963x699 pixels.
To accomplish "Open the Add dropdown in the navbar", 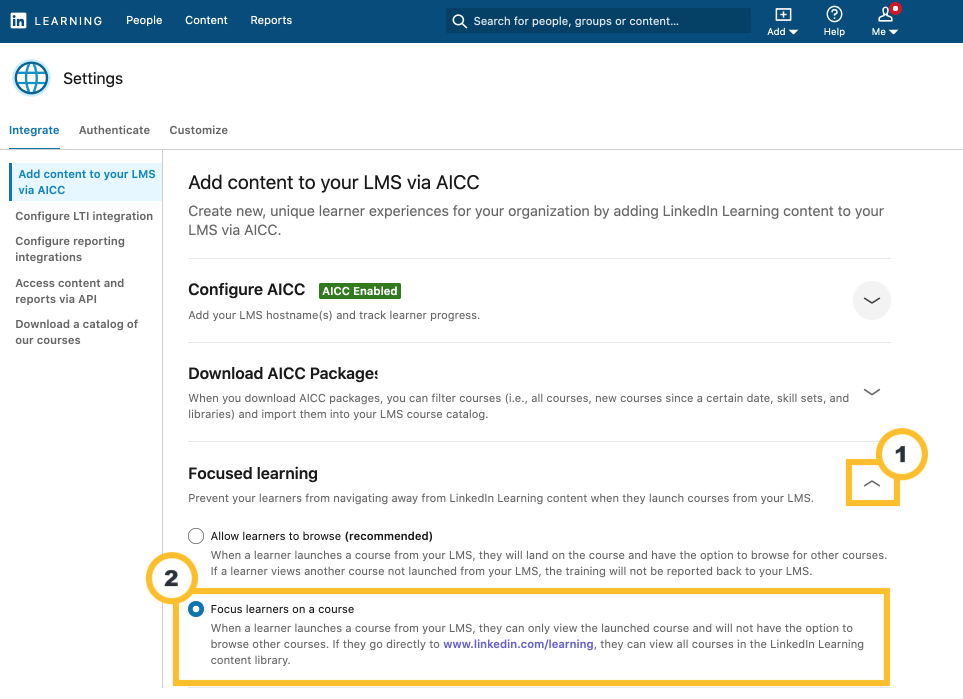I will point(781,21).
